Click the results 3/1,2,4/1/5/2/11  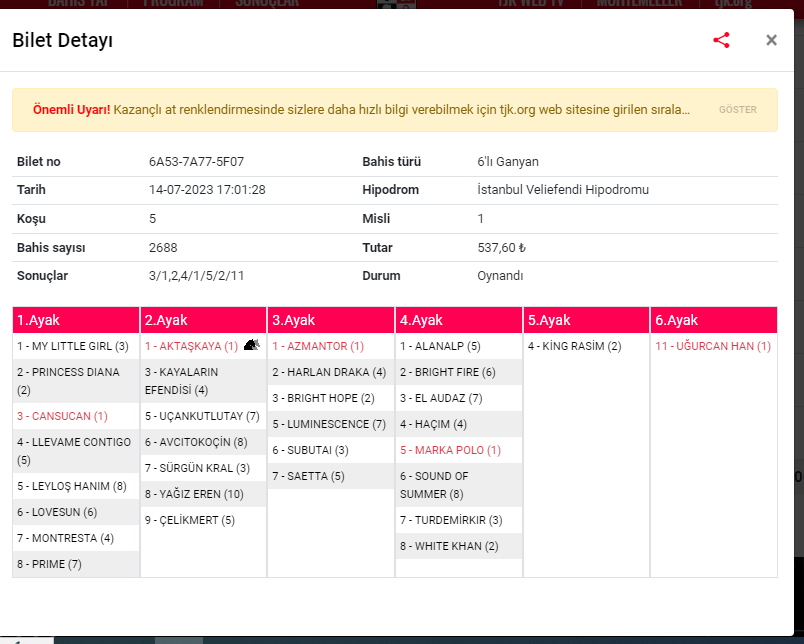point(196,276)
